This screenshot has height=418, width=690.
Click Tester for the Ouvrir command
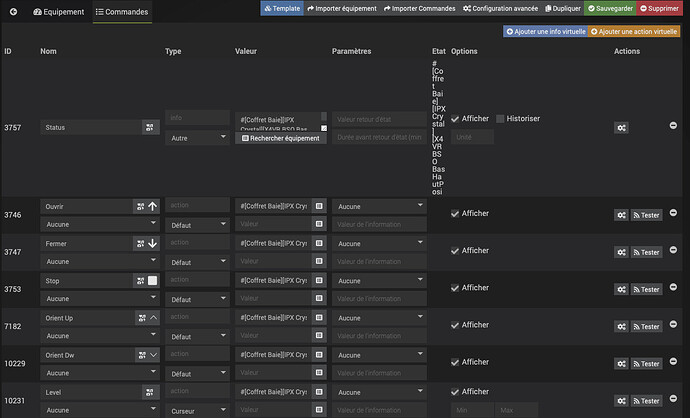click(646, 215)
